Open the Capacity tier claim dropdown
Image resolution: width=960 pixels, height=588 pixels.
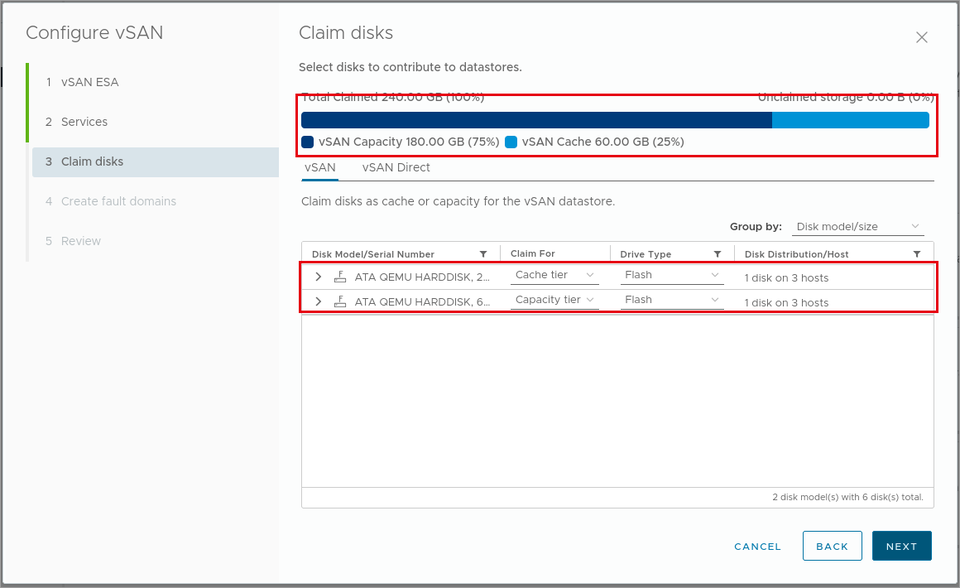[x=554, y=300]
